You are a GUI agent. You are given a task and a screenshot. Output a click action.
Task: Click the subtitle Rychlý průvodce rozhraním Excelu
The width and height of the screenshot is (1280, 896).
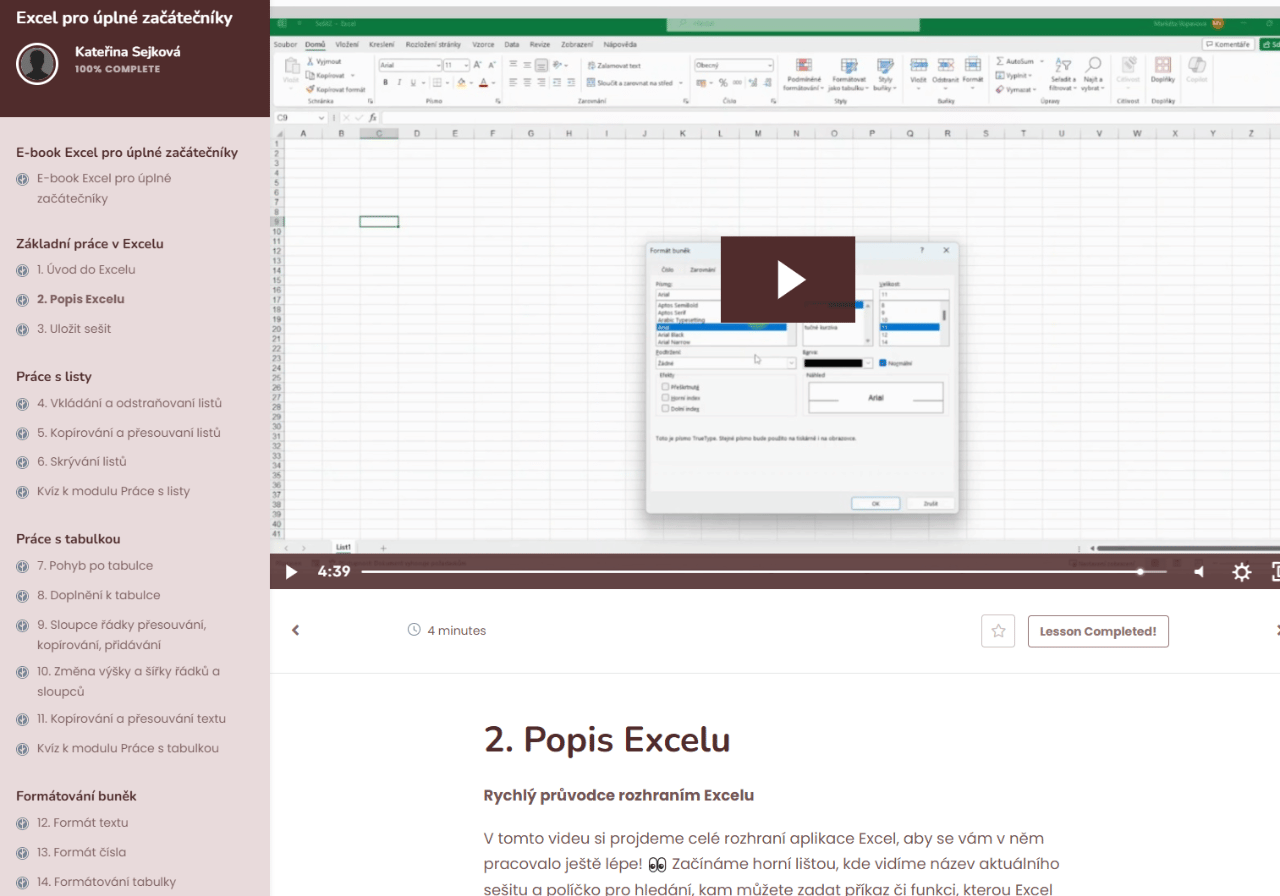point(619,796)
